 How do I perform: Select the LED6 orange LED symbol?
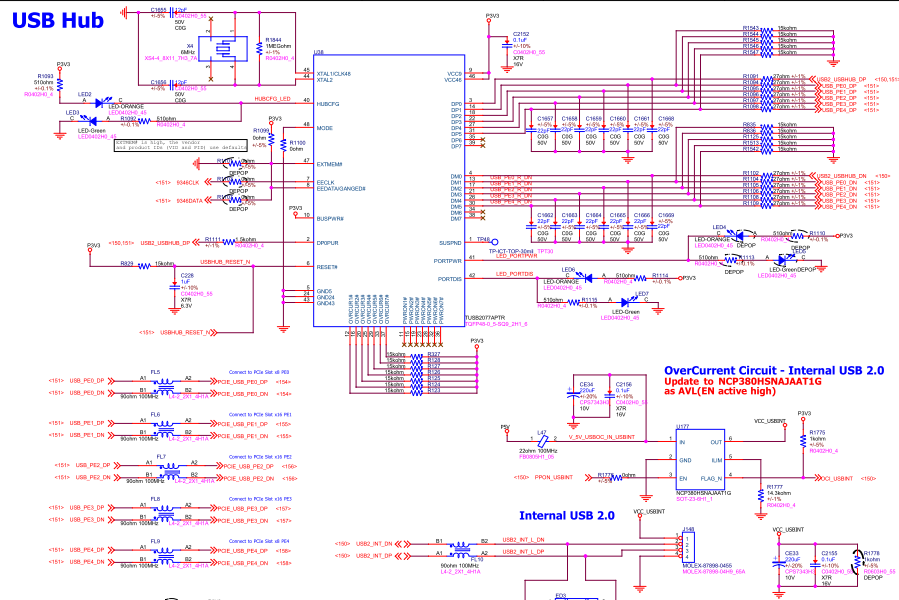tap(586, 278)
